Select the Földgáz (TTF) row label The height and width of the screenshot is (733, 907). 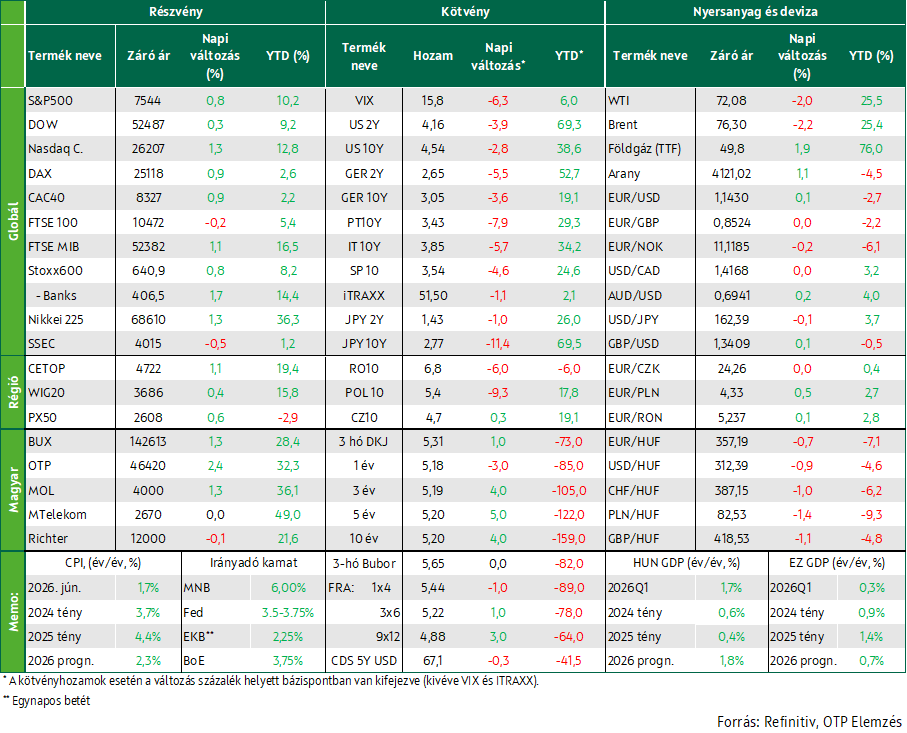click(644, 149)
